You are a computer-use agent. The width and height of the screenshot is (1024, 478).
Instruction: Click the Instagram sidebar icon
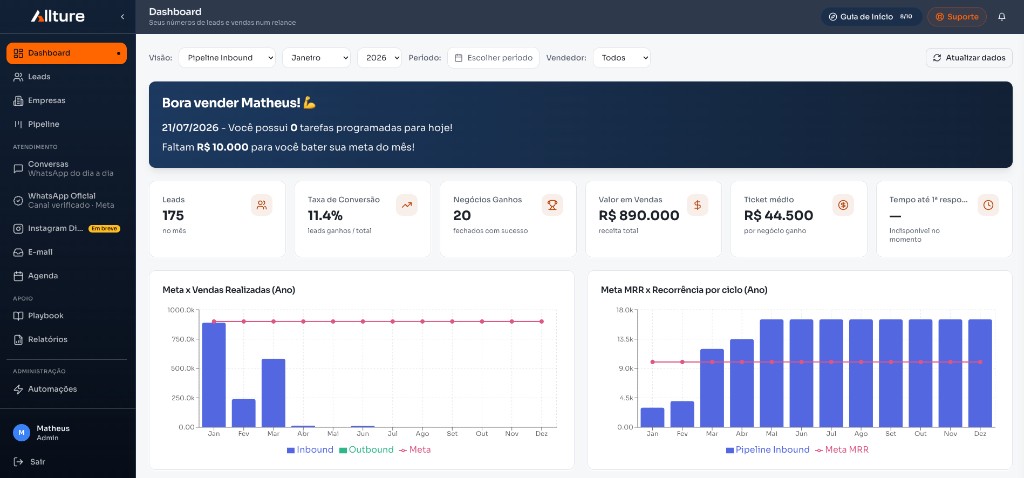coord(18,229)
